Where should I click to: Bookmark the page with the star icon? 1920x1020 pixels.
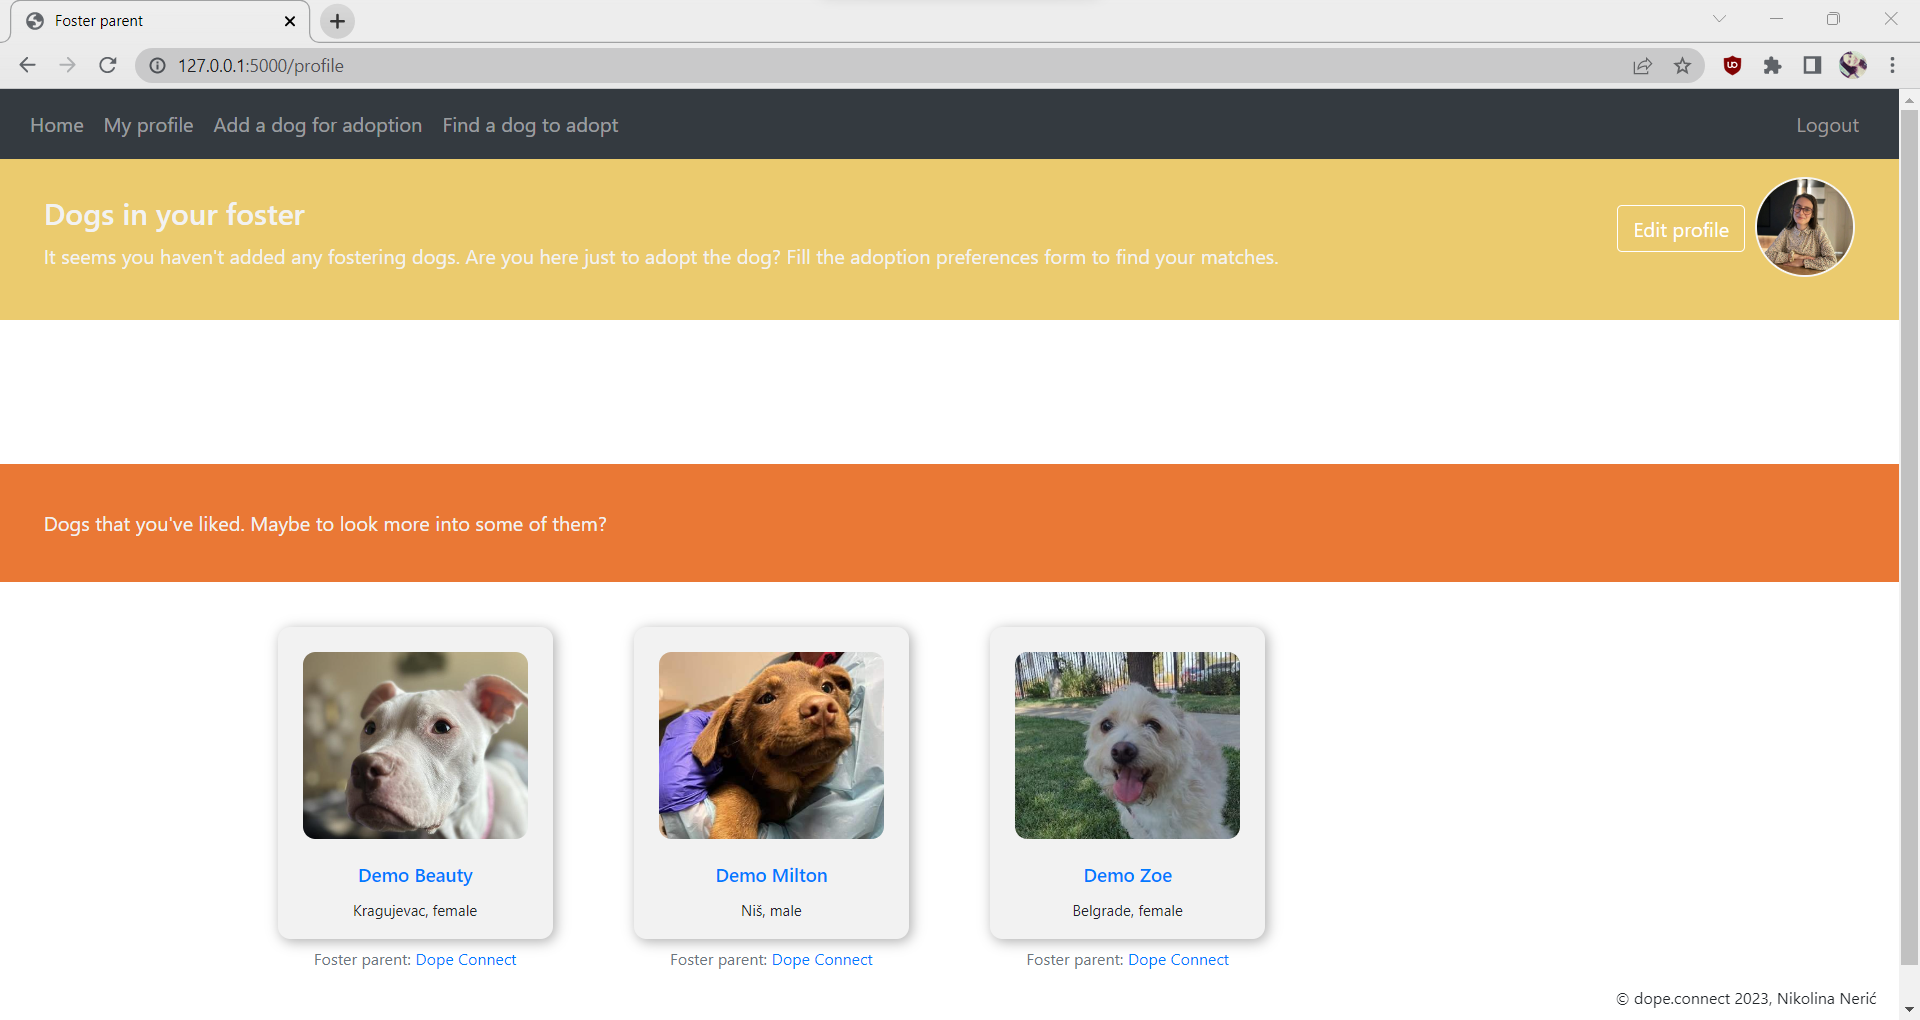pyautogui.click(x=1683, y=65)
